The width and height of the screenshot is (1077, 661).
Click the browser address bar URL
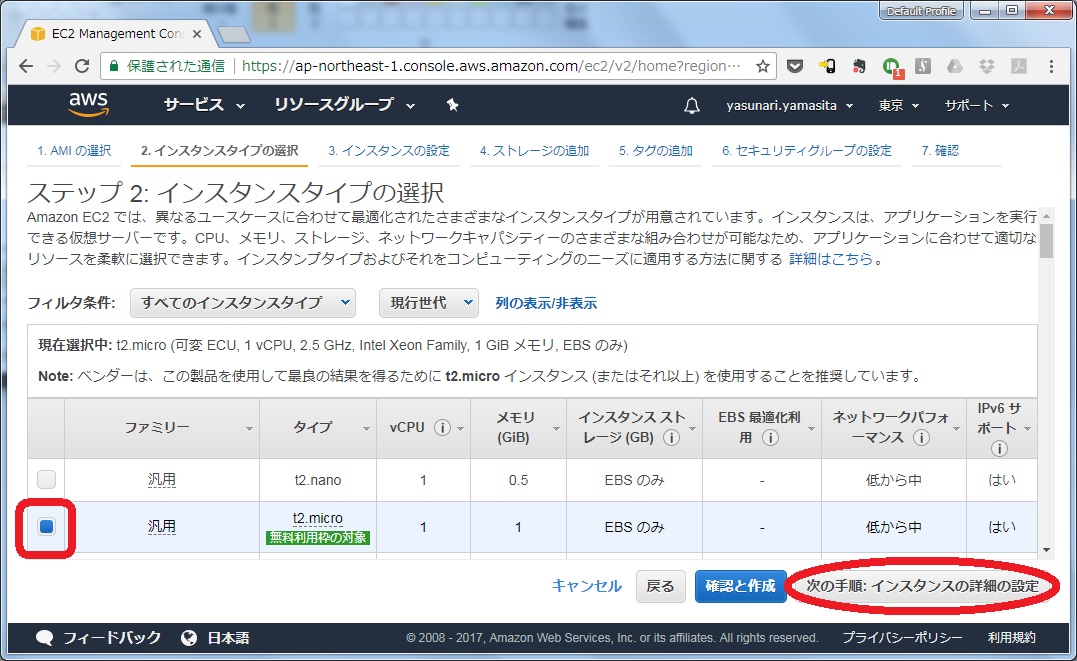(491, 66)
